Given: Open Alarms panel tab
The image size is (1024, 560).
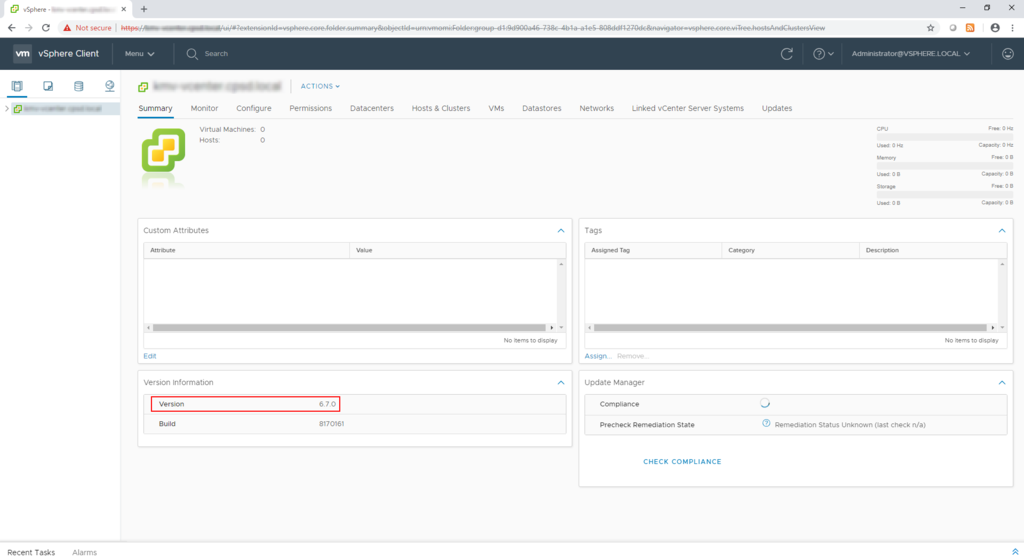Looking at the screenshot, I should pyautogui.click(x=84, y=552).
